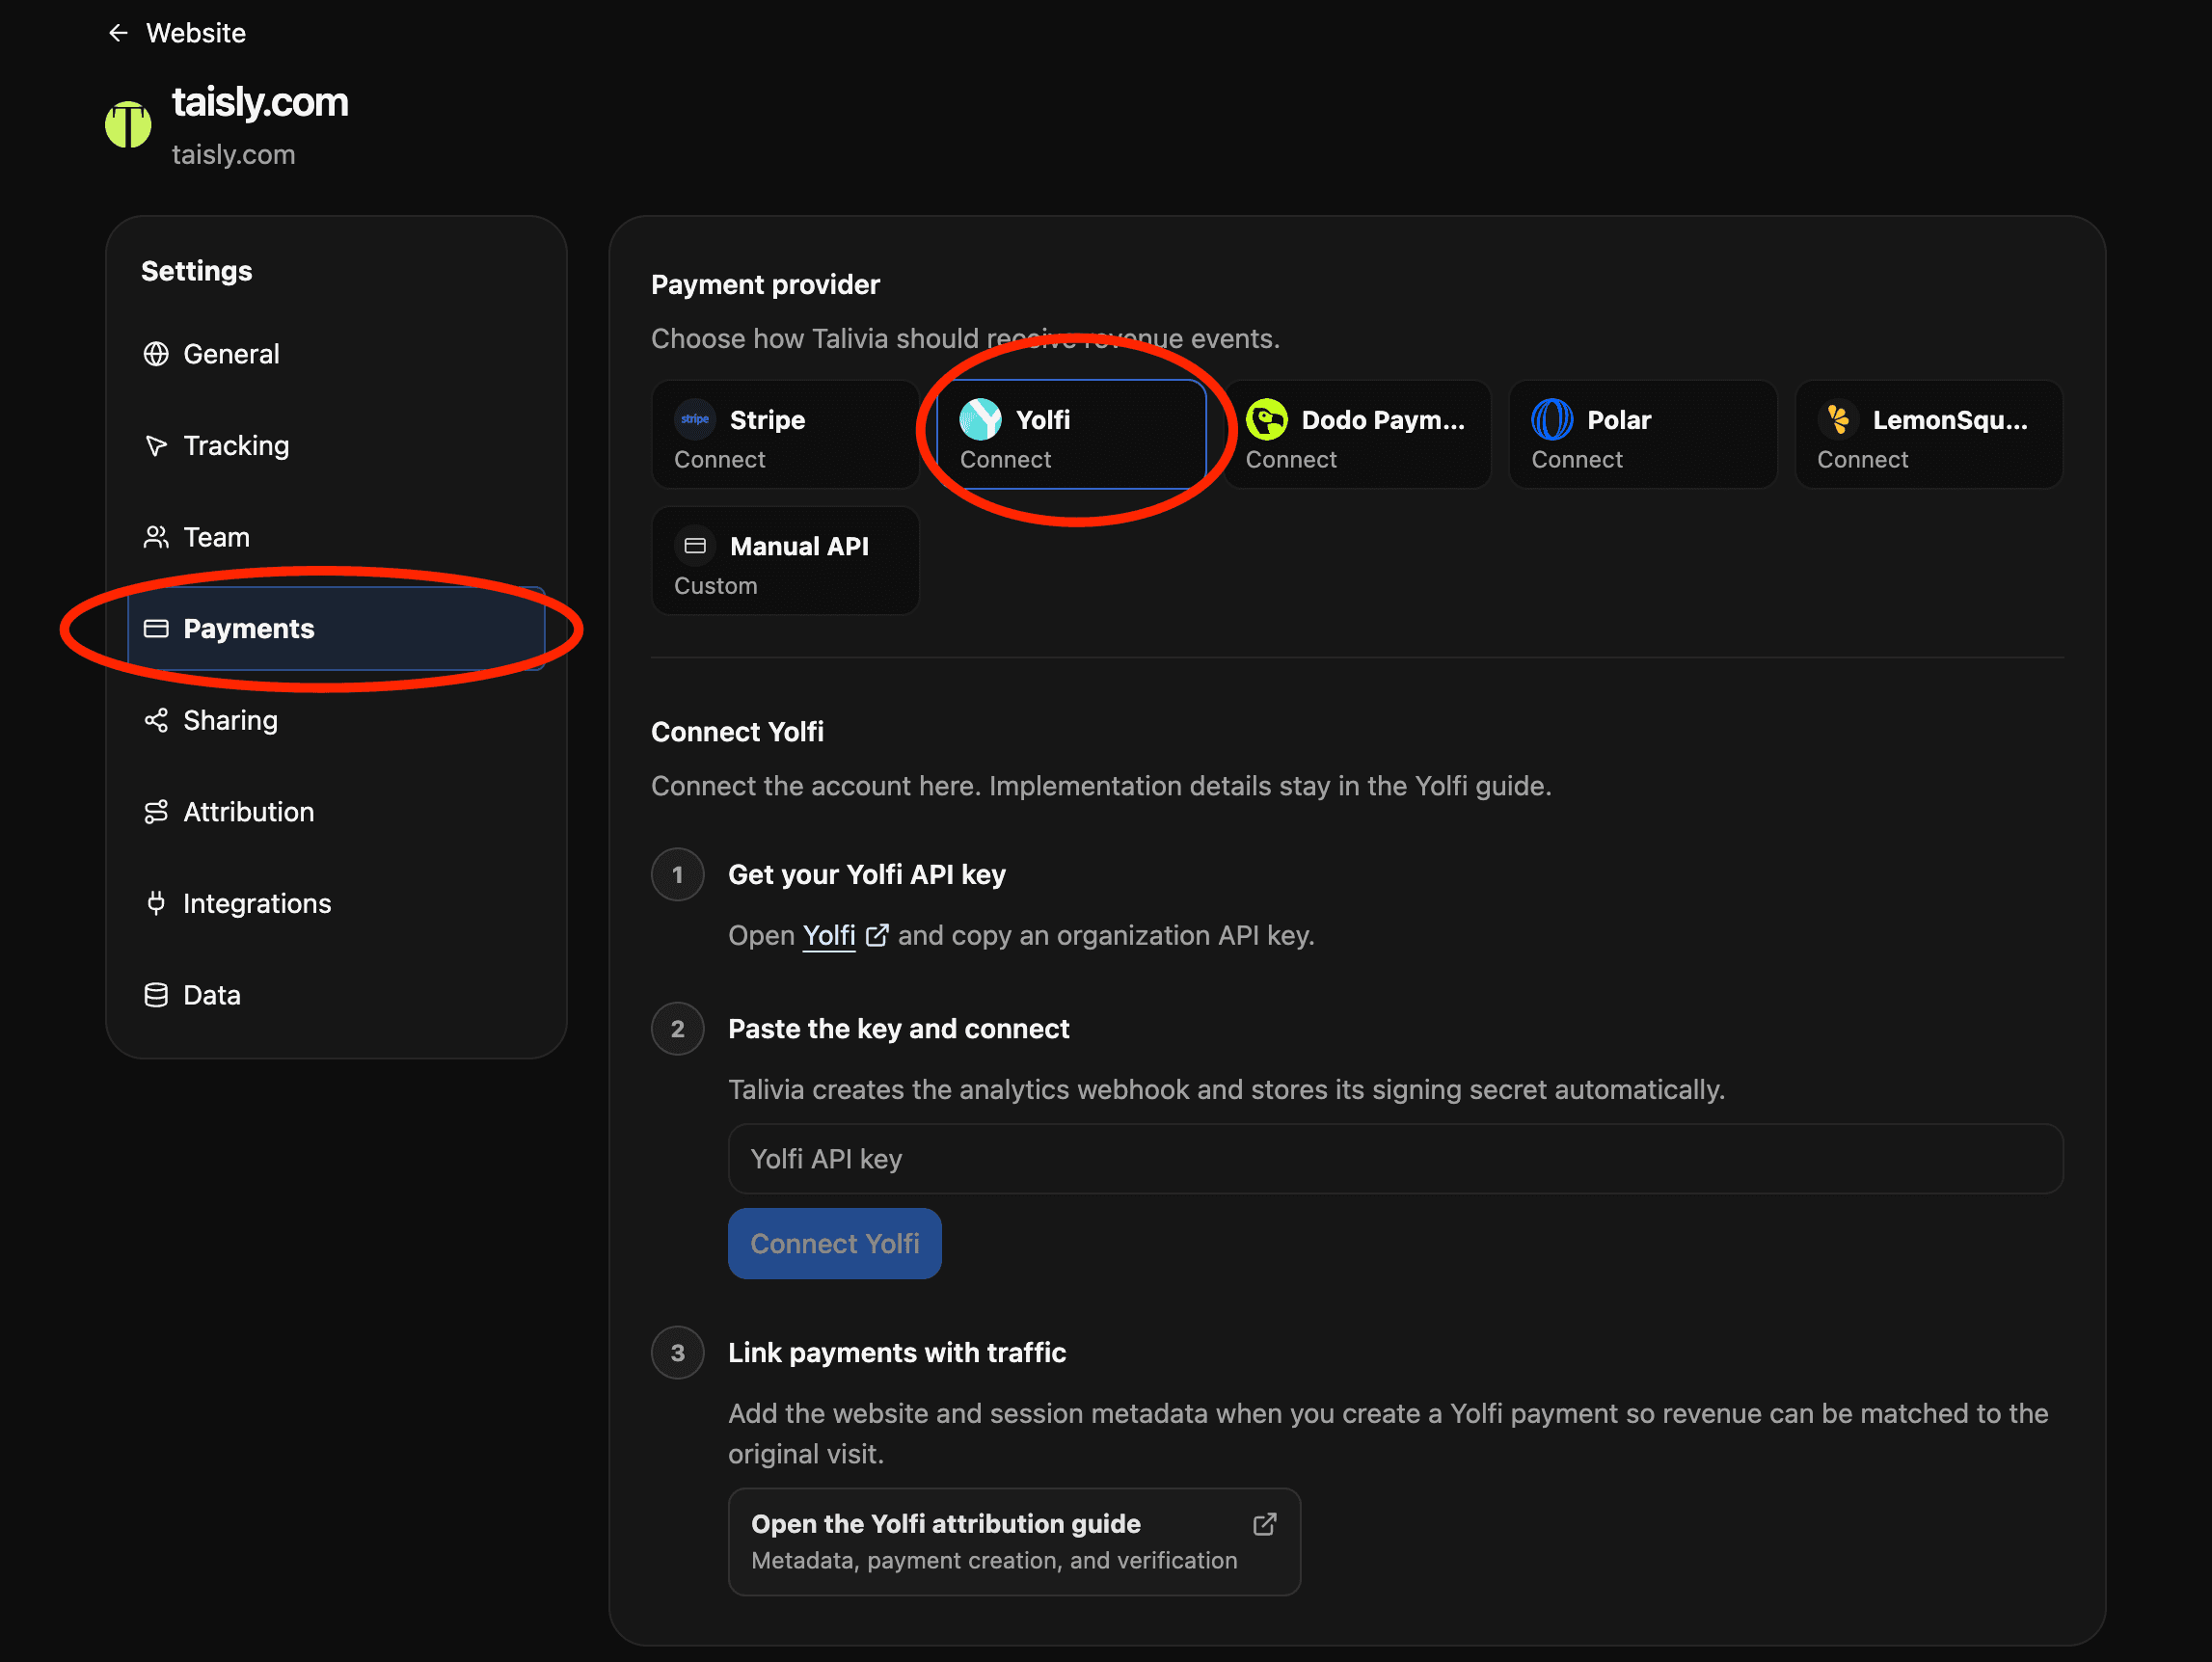Image resolution: width=2212 pixels, height=1662 pixels.
Task: Click the General globe icon
Action: point(156,354)
